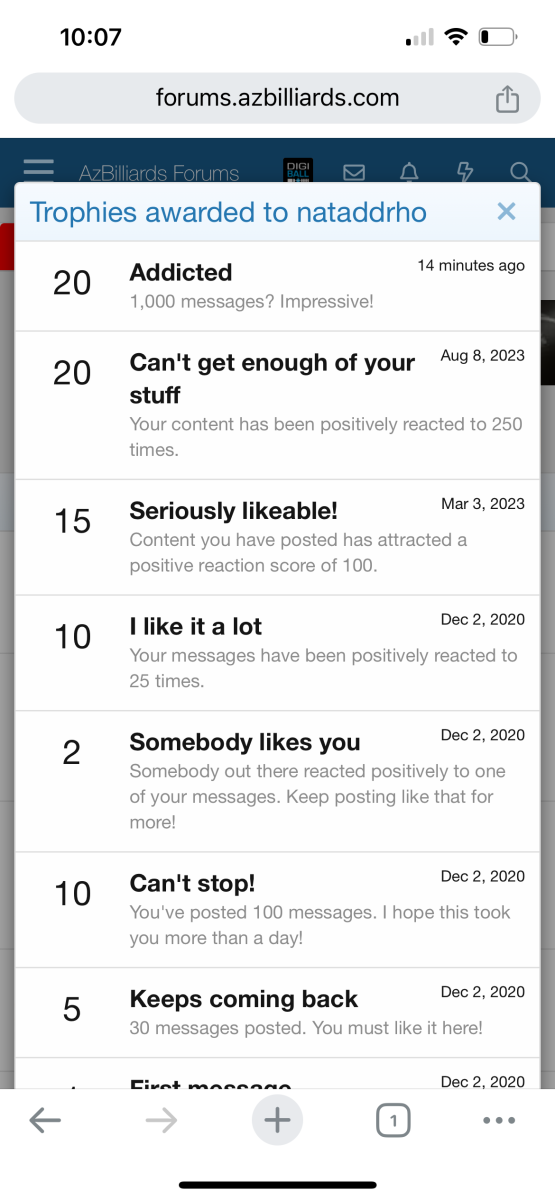
Task: Tap the browser share icon
Action: coord(508,98)
